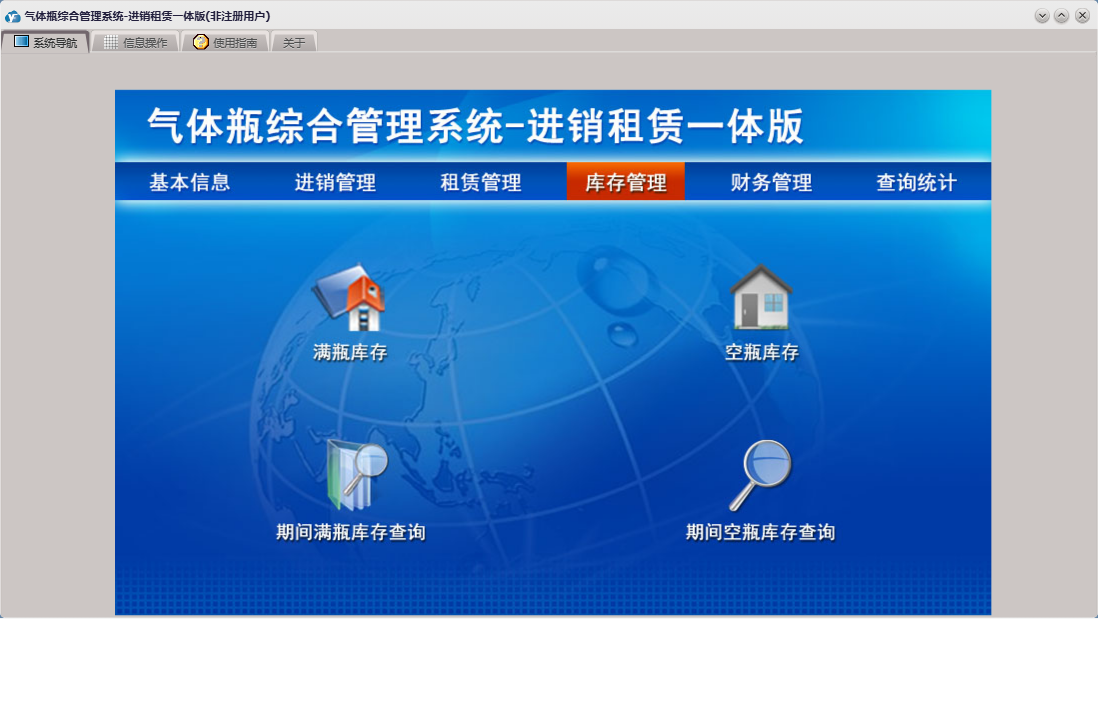Open the 满瓶库存 red house icon
Image resolution: width=1098 pixels, height=711 pixels.
click(x=350, y=298)
